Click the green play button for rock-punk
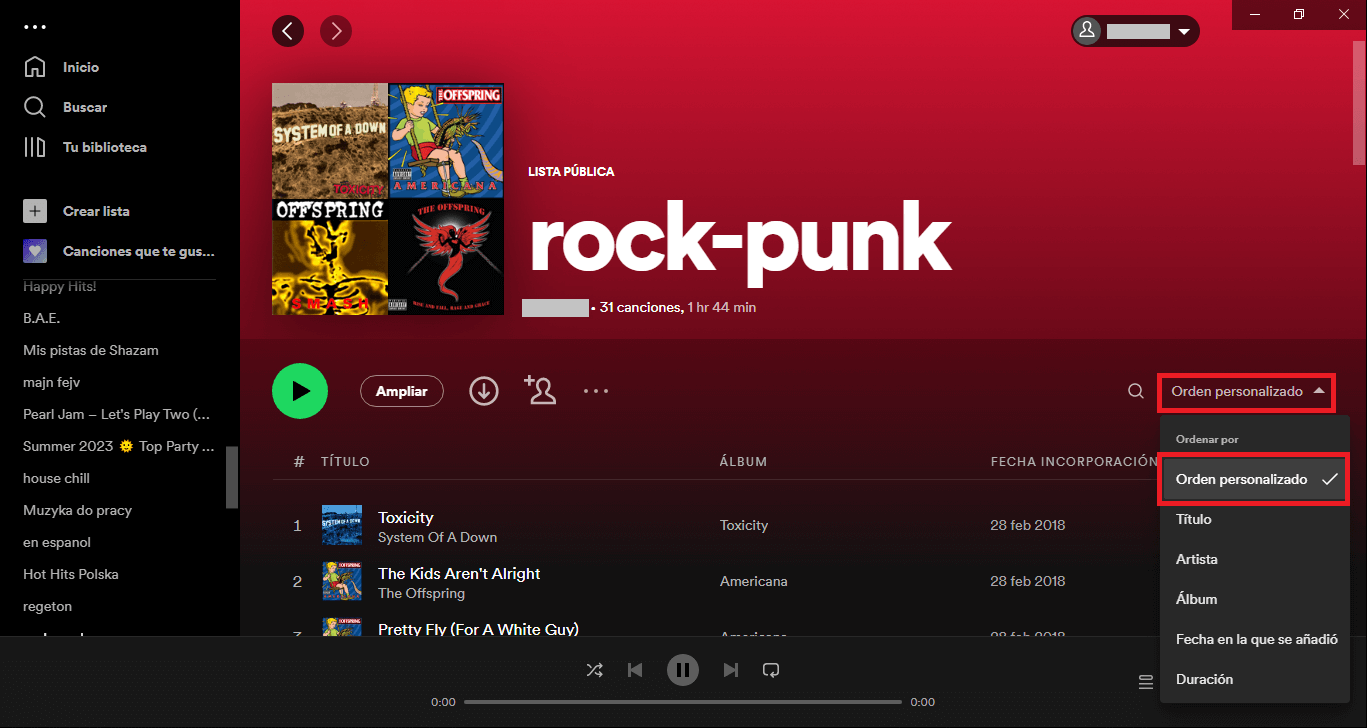The image size is (1367, 728). 300,391
